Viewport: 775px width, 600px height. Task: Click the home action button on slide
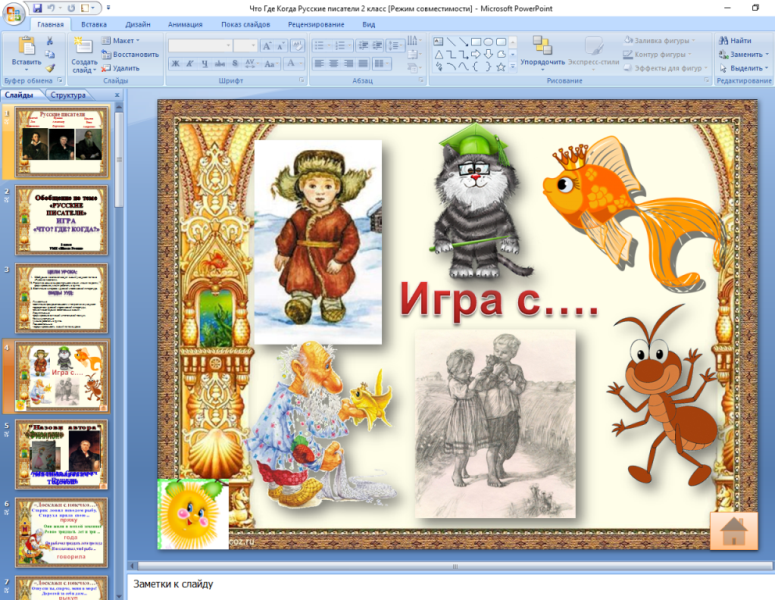point(733,531)
